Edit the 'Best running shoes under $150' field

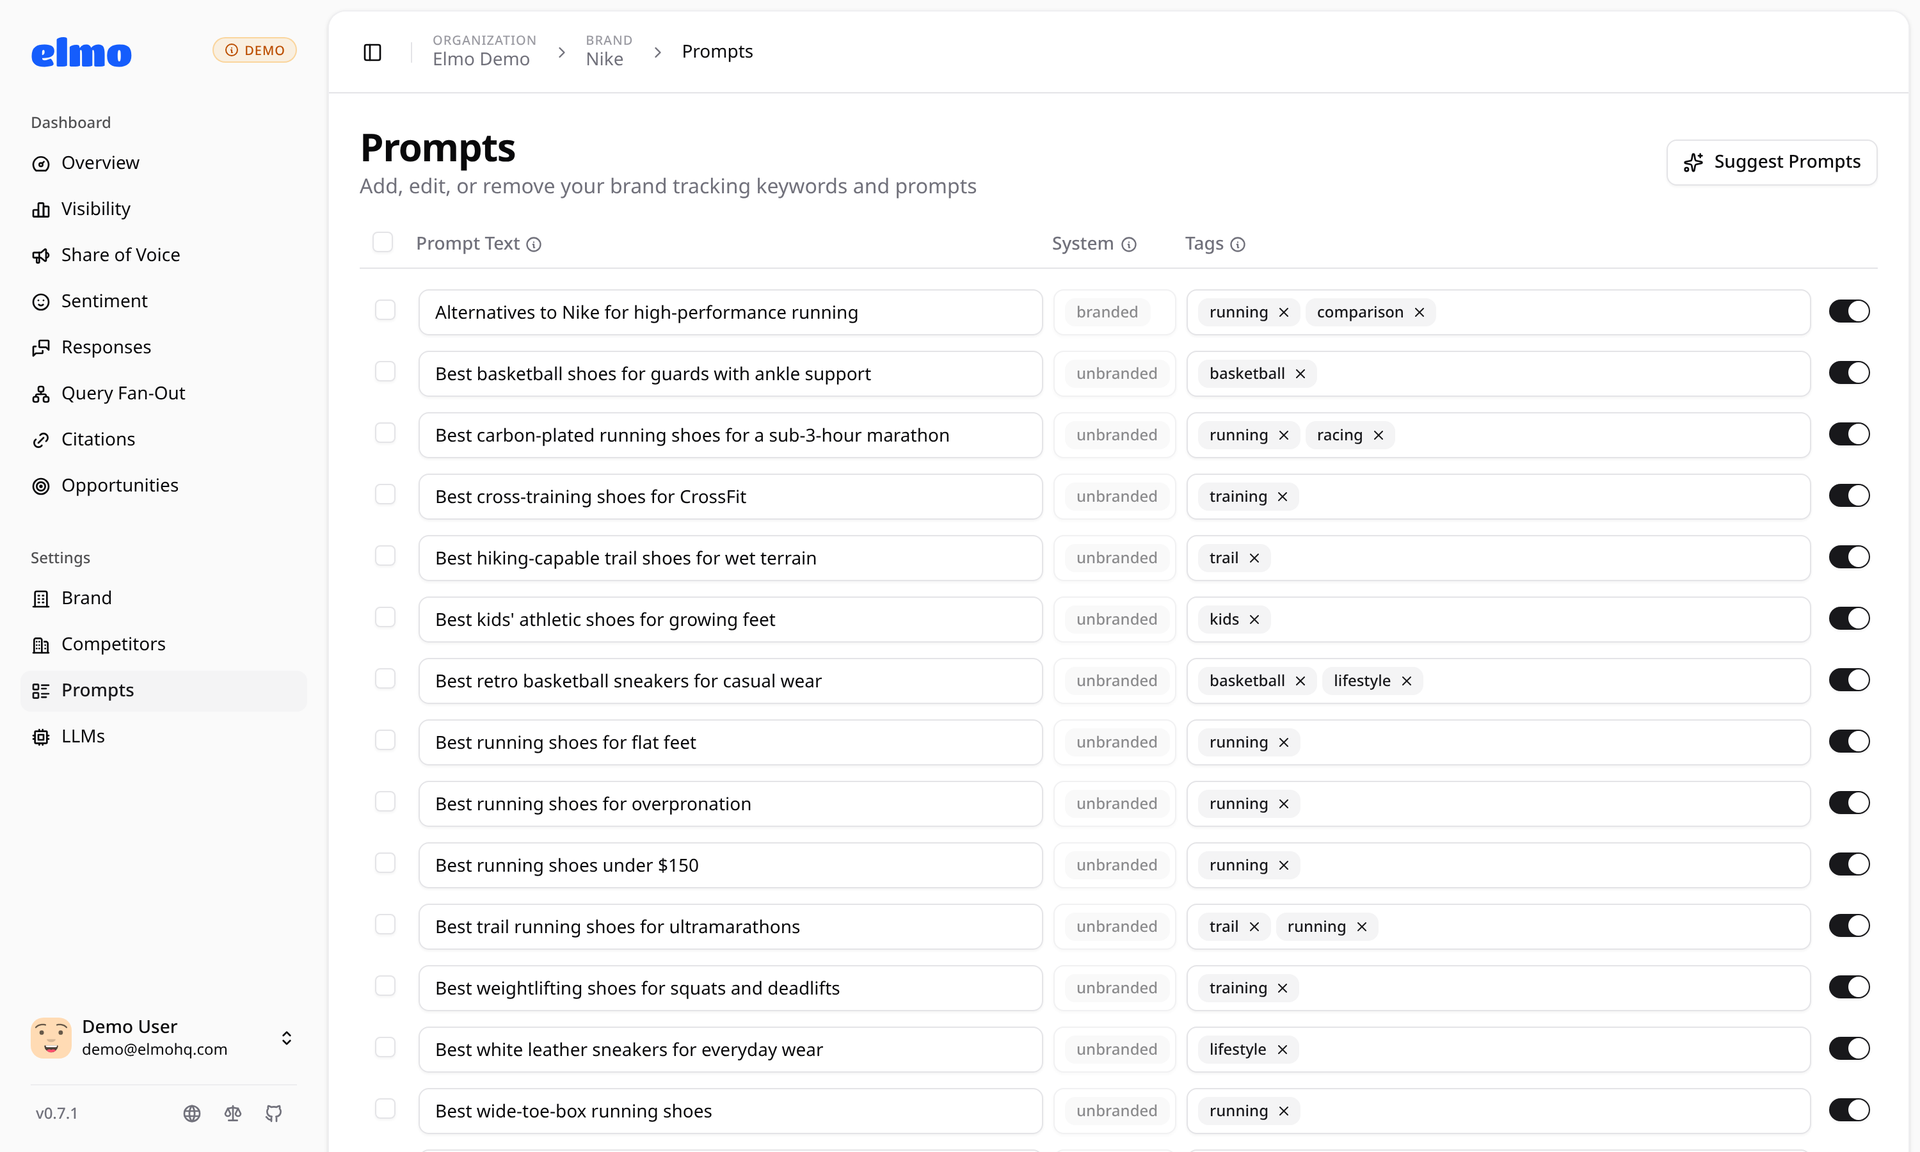(x=730, y=866)
